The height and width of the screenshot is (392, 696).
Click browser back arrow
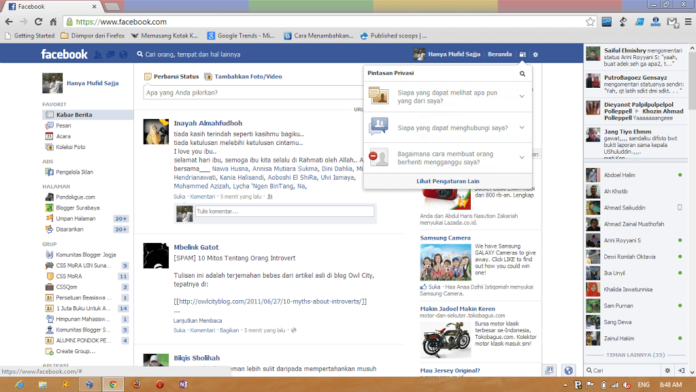click(x=9, y=21)
